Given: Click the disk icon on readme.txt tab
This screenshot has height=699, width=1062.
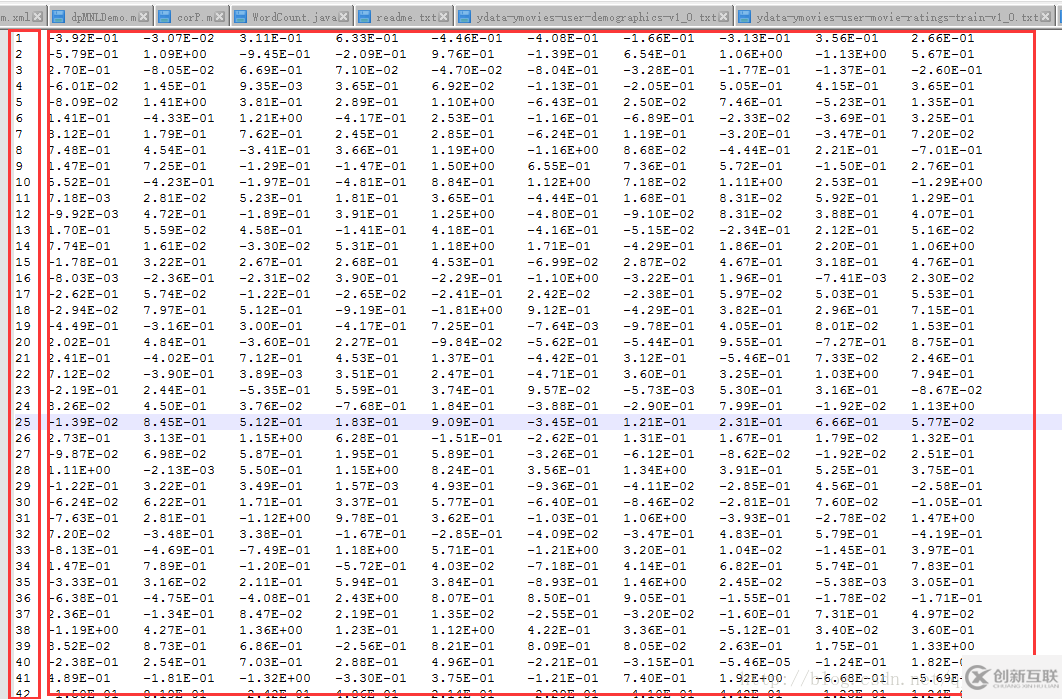Looking at the screenshot, I should (x=364, y=17).
